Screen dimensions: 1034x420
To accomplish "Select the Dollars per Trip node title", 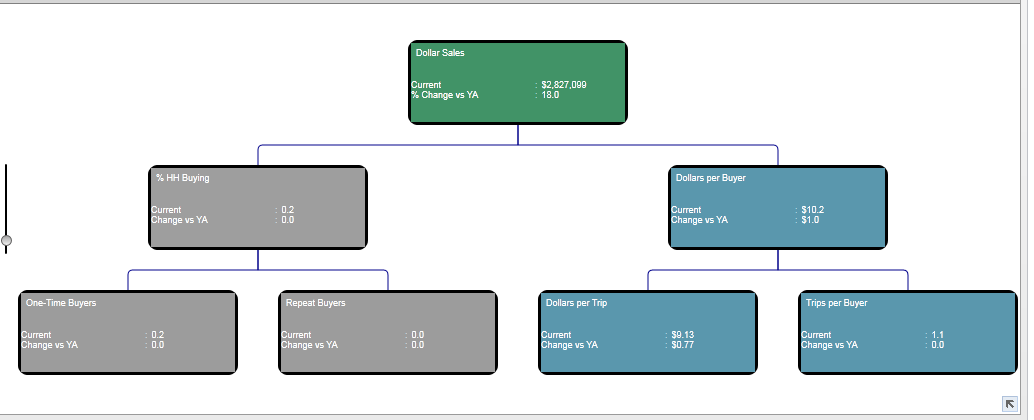I will [x=576, y=303].
